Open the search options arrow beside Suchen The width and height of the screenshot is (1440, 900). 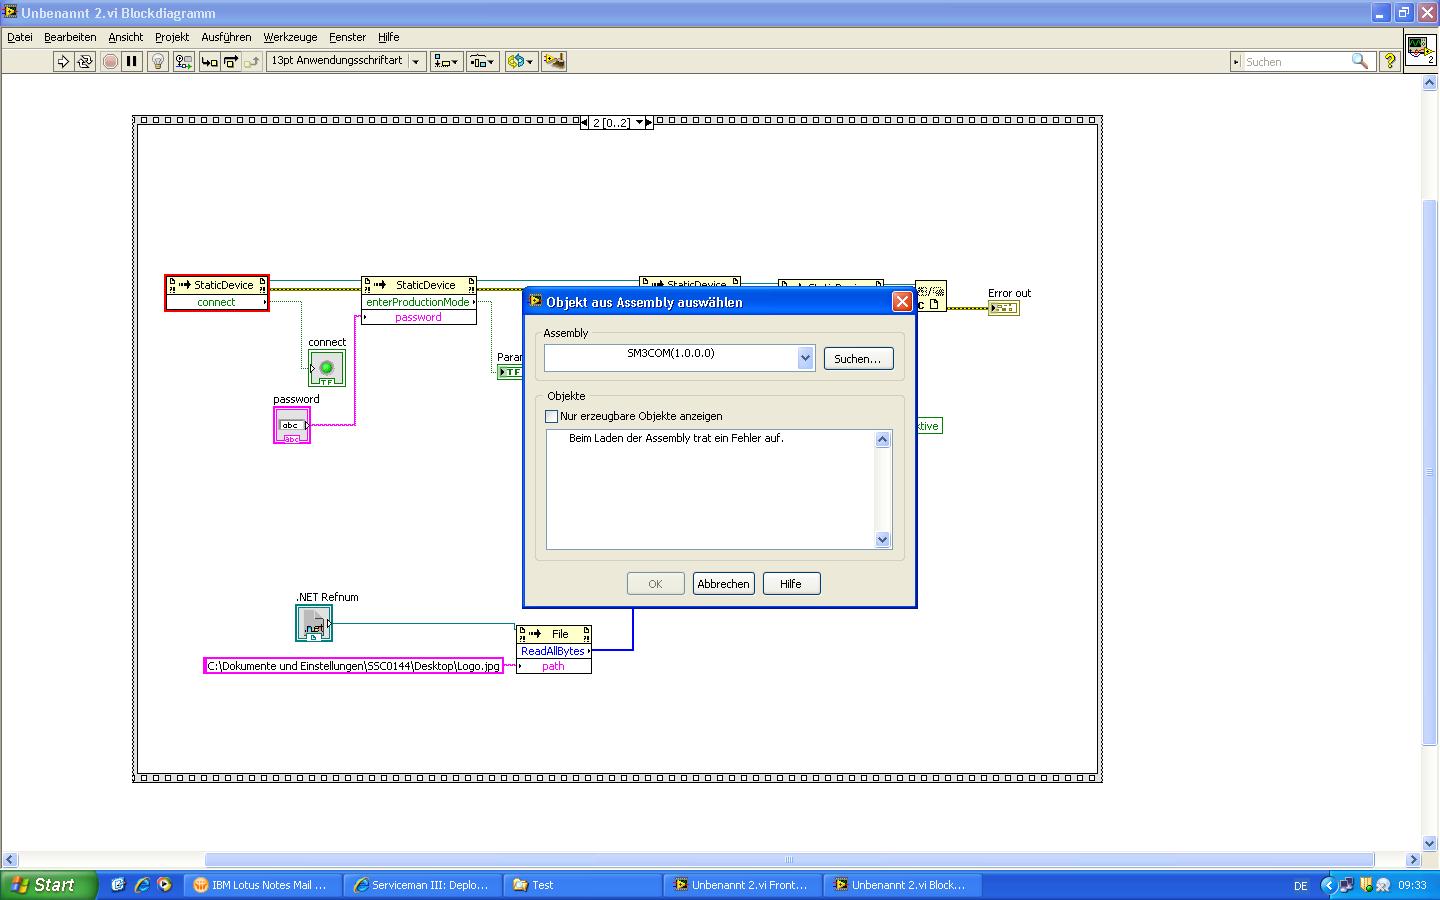pos(1237,62)
